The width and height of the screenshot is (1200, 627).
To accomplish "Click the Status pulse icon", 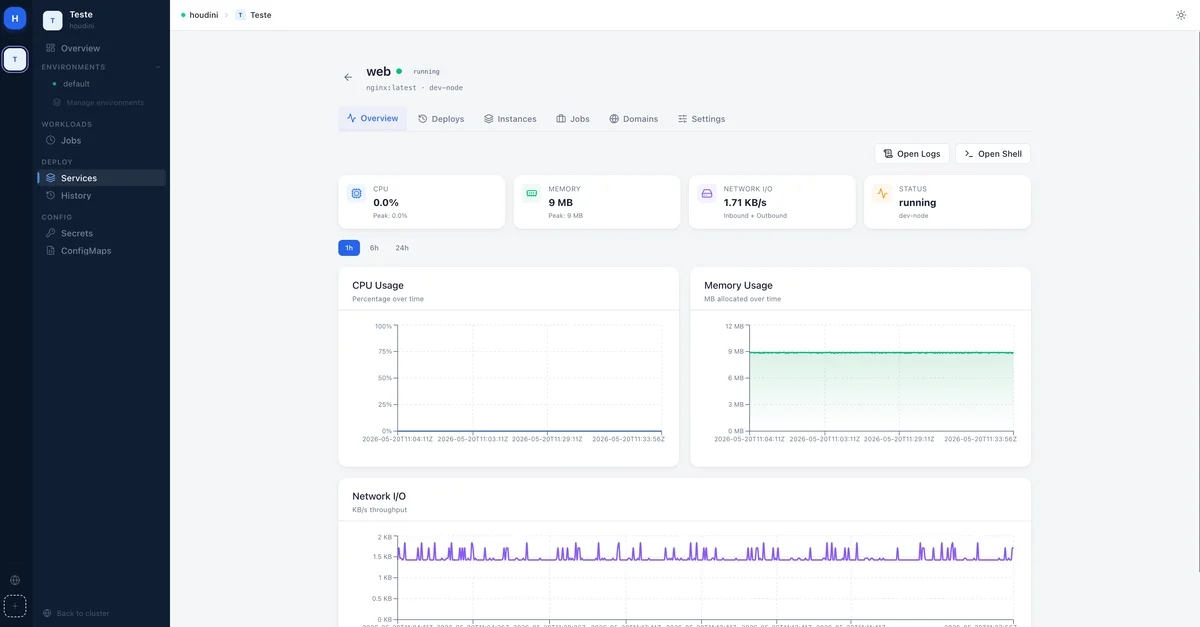I will click(x=881, y=193).
